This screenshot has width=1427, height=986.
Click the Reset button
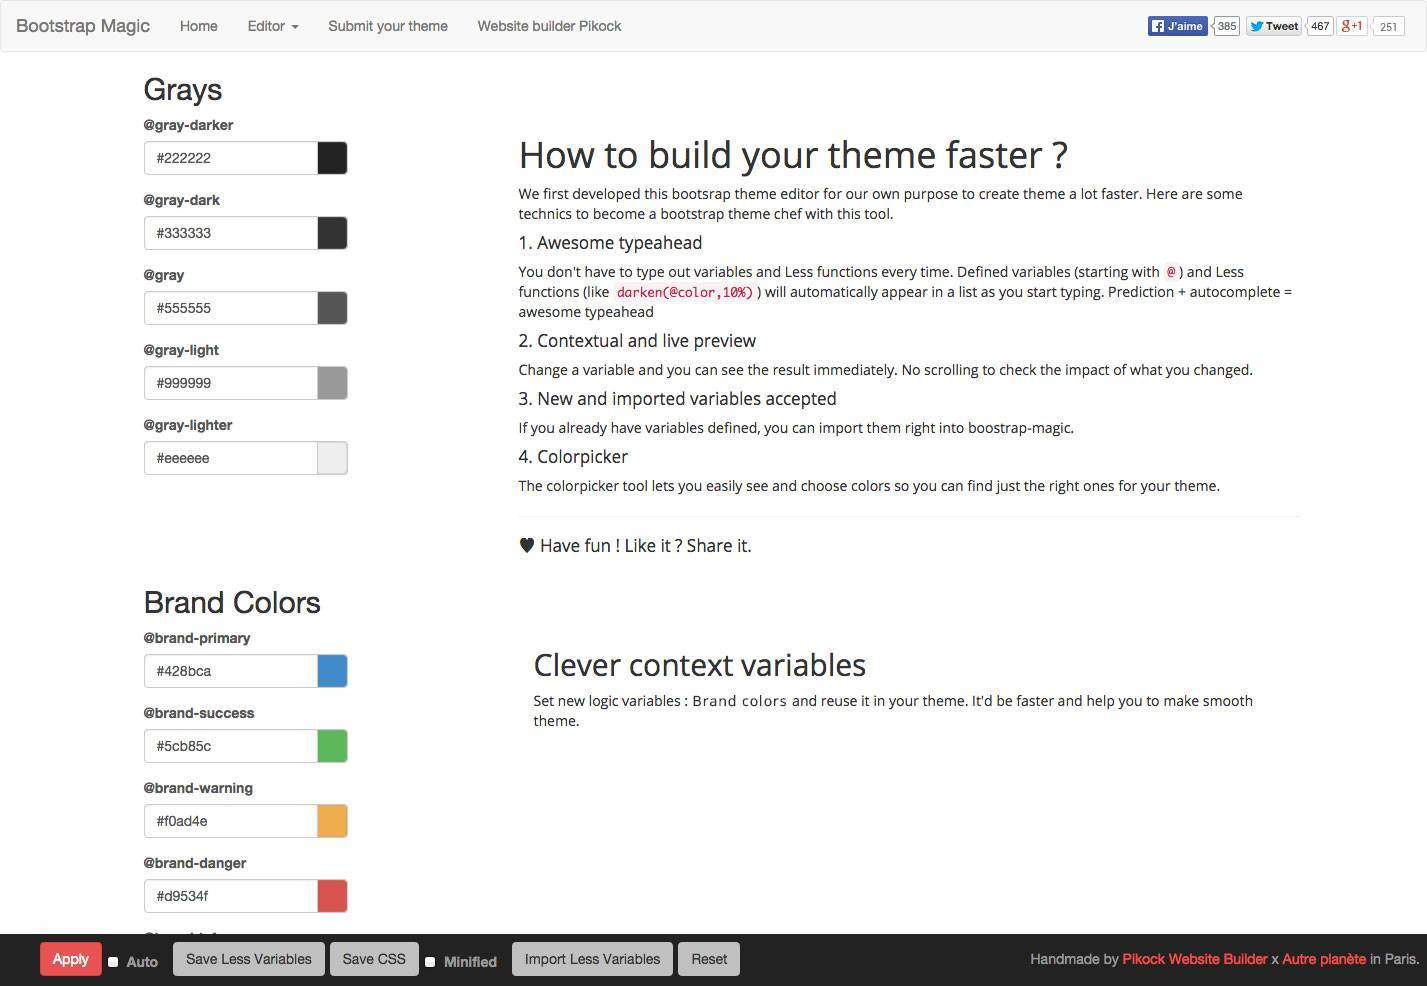click(x=709, y=959)
